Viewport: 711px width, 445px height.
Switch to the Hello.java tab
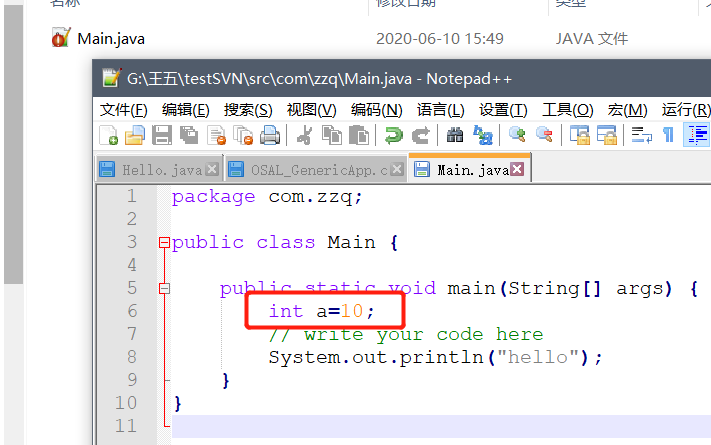(159, 170)
